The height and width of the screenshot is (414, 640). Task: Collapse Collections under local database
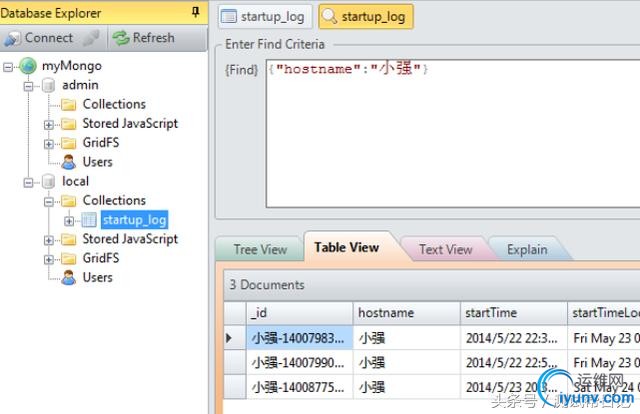pos(49,201)
